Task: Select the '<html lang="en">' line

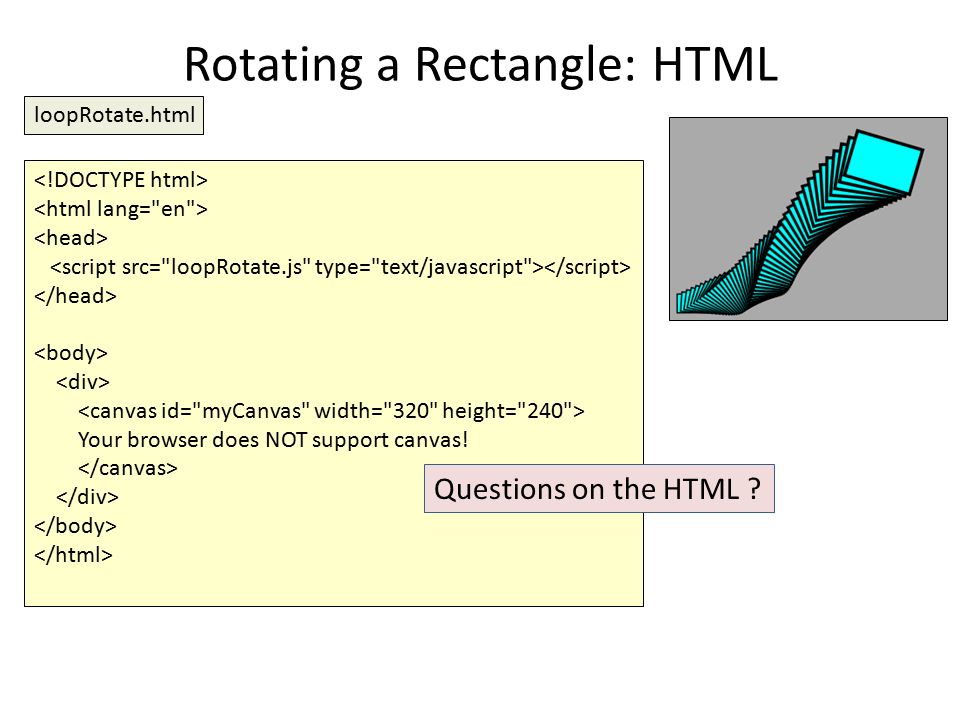Action: (x=121, y=209)
